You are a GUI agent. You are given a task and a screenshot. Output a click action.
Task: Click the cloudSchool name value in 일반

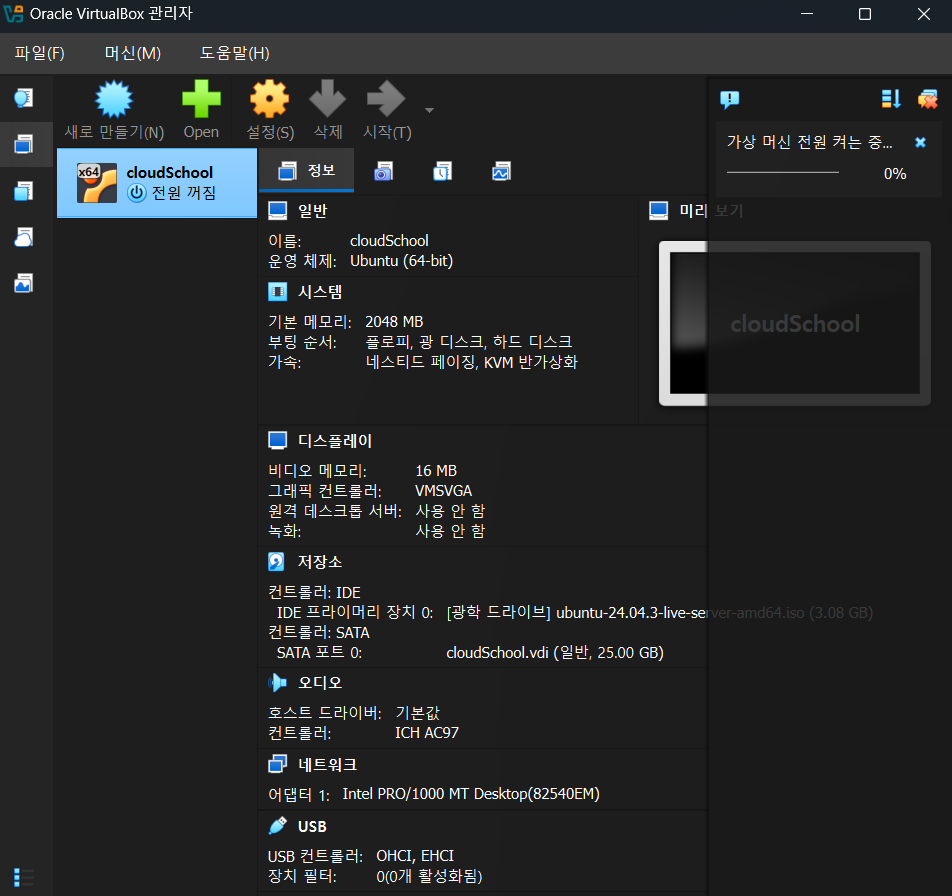tap(389, 241)
